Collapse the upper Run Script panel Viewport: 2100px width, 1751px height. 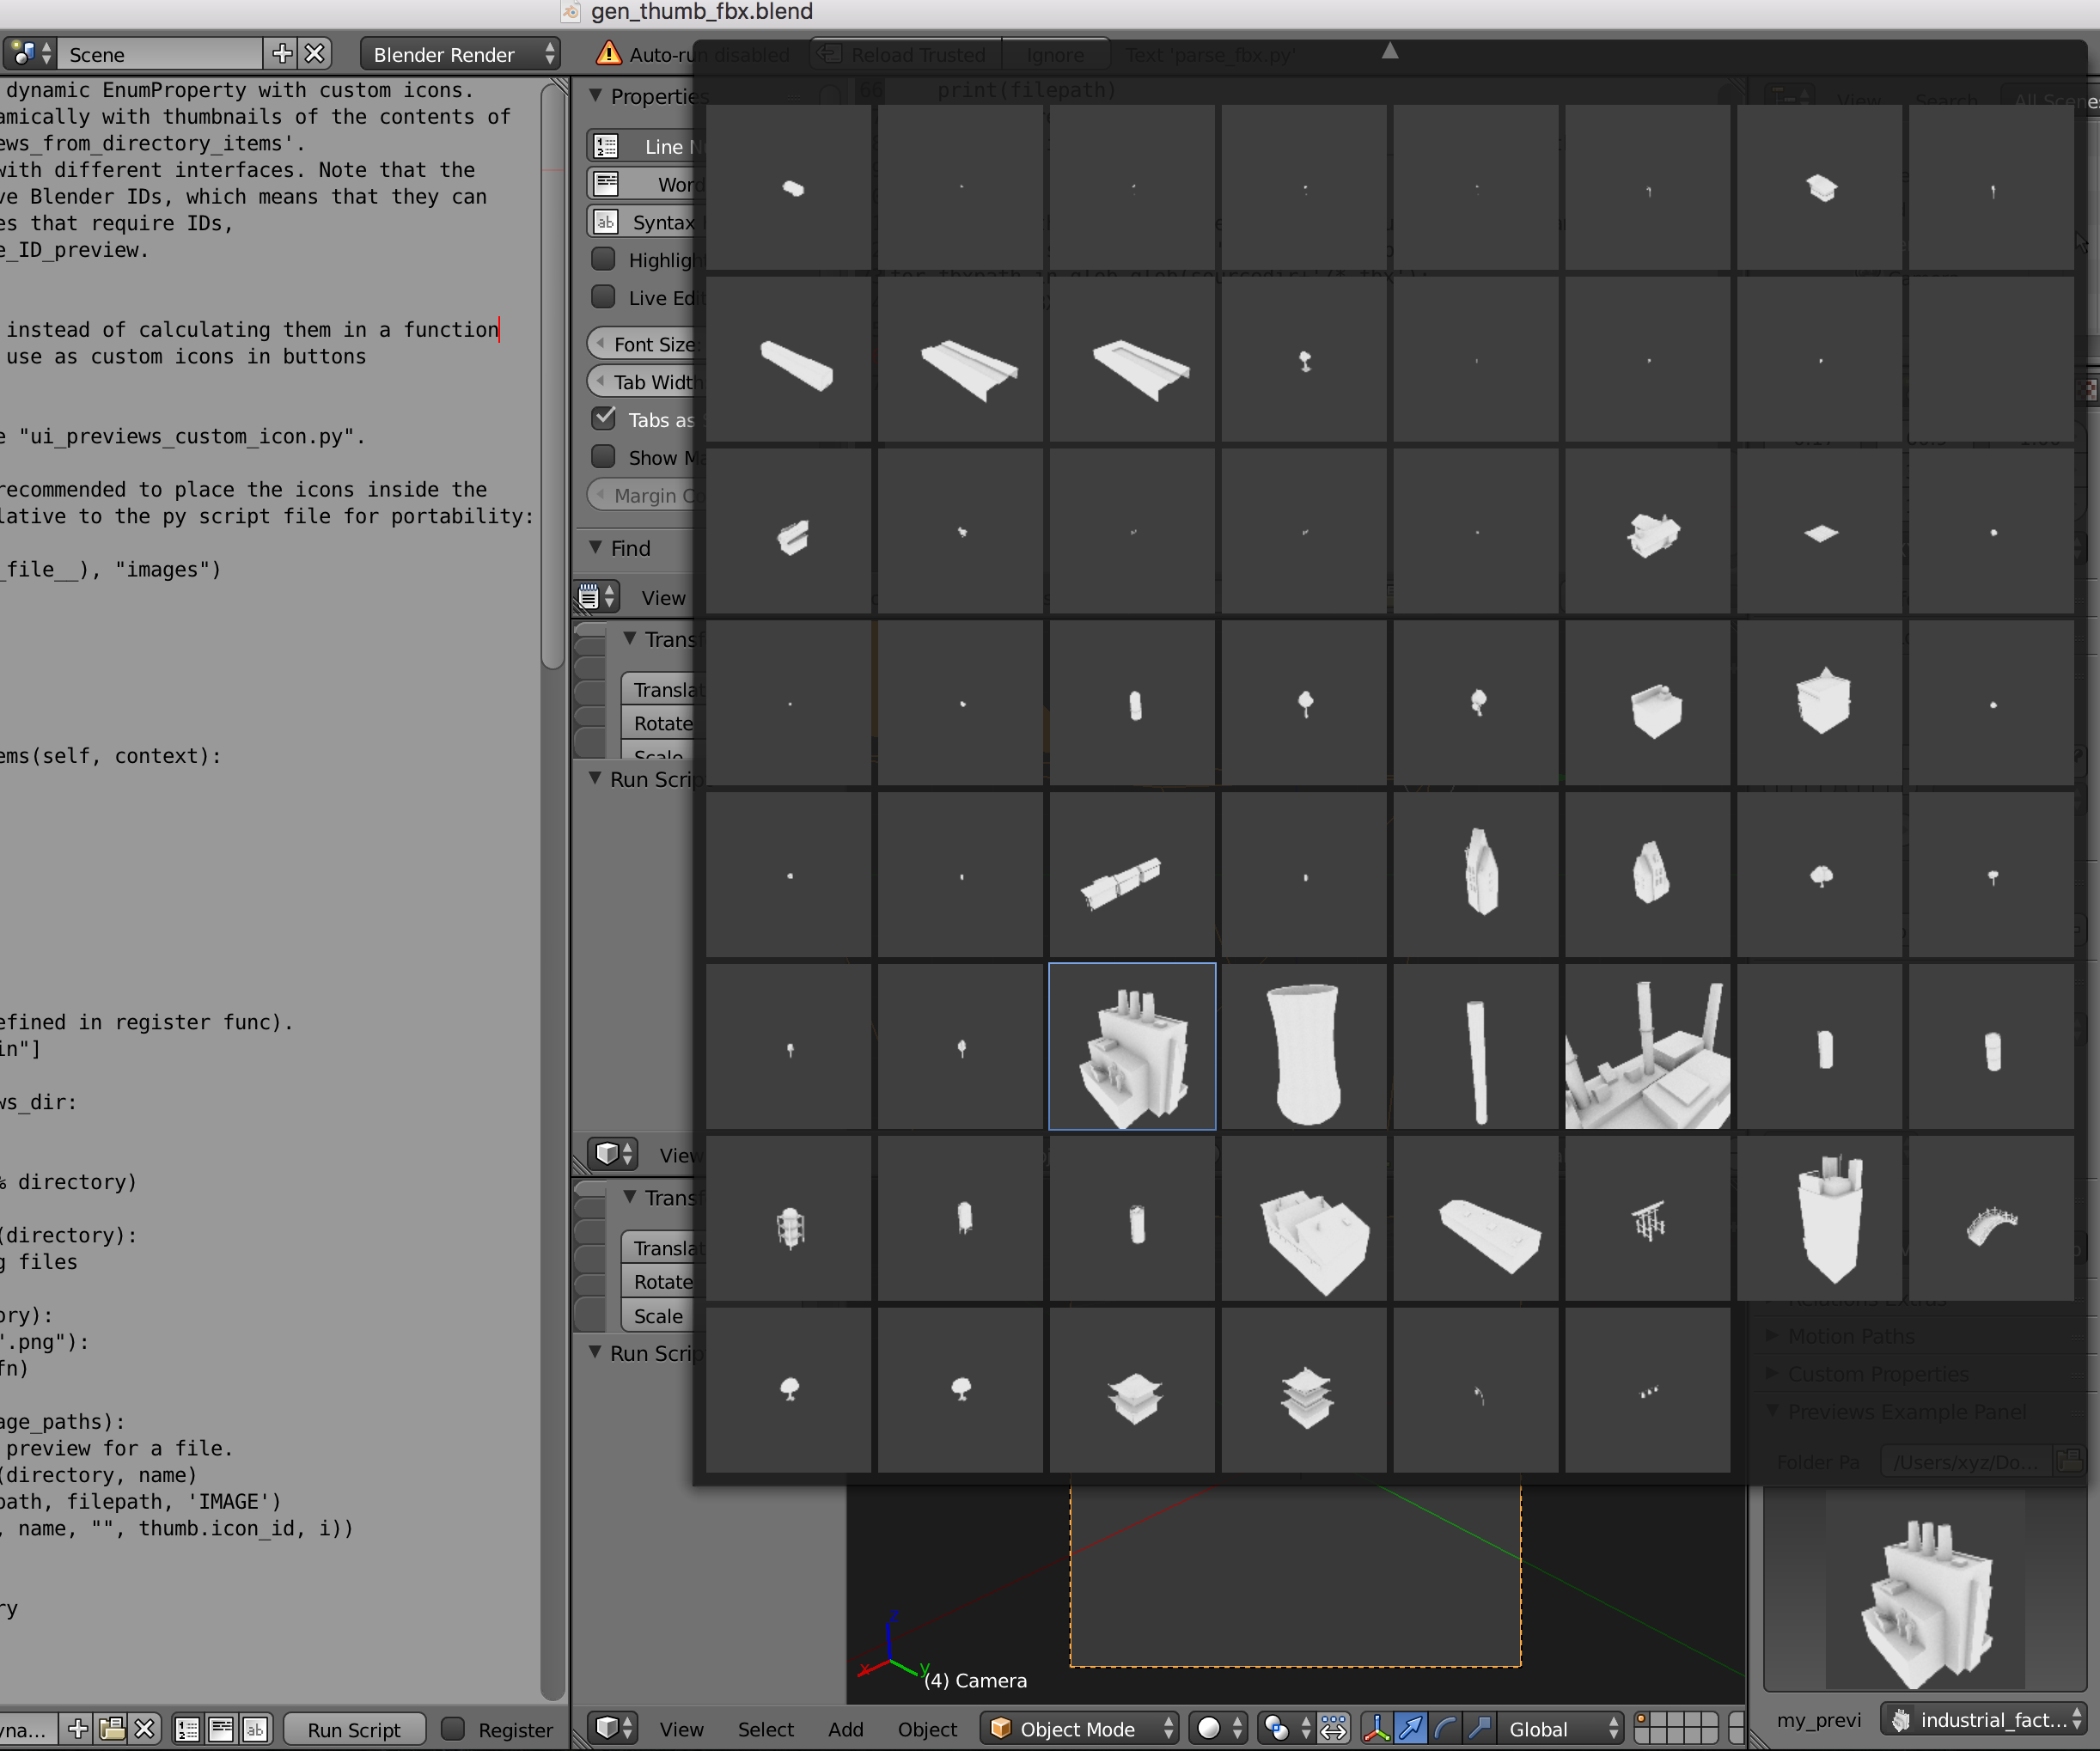[595, 778]
